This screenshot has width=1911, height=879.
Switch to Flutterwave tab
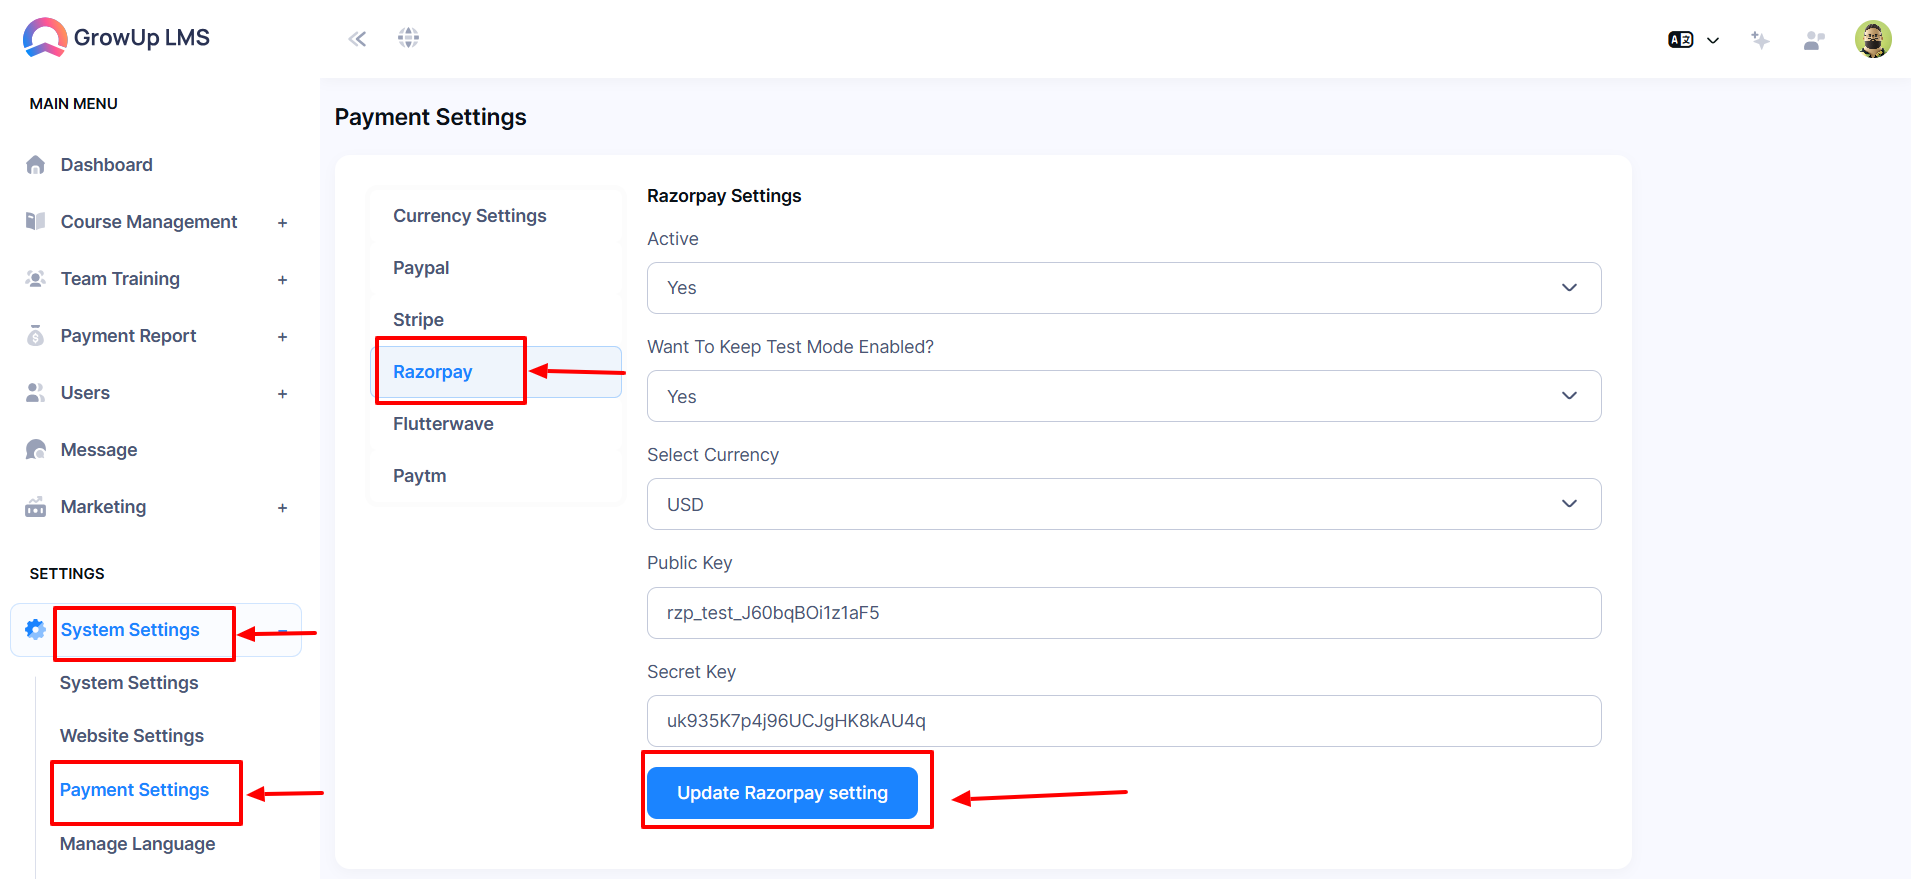[x=495, y=424]
